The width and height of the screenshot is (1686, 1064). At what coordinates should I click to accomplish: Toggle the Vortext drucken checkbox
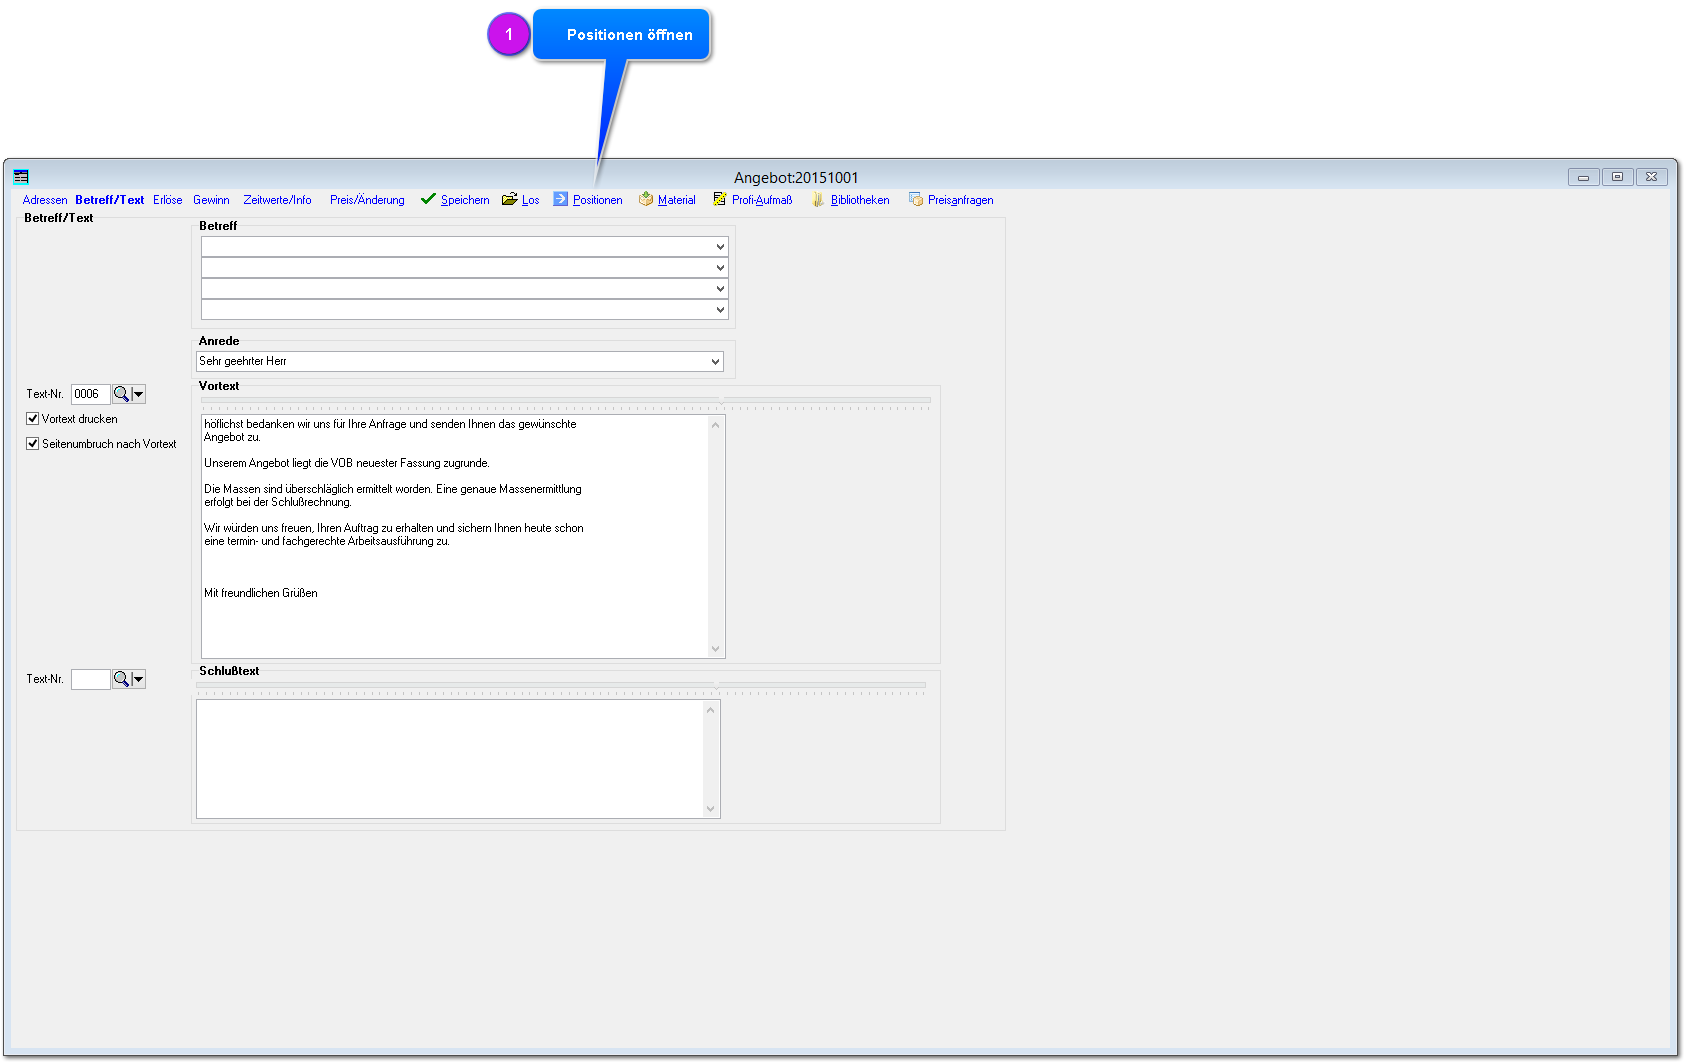32,419
